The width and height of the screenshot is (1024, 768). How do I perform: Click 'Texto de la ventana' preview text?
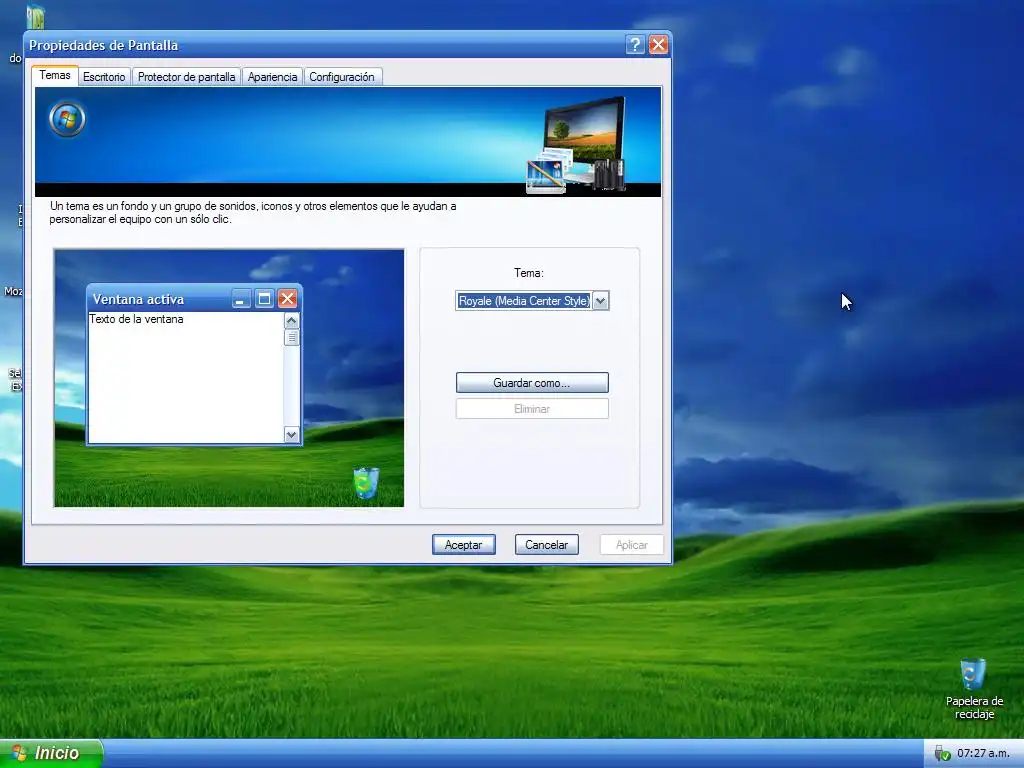136,319
